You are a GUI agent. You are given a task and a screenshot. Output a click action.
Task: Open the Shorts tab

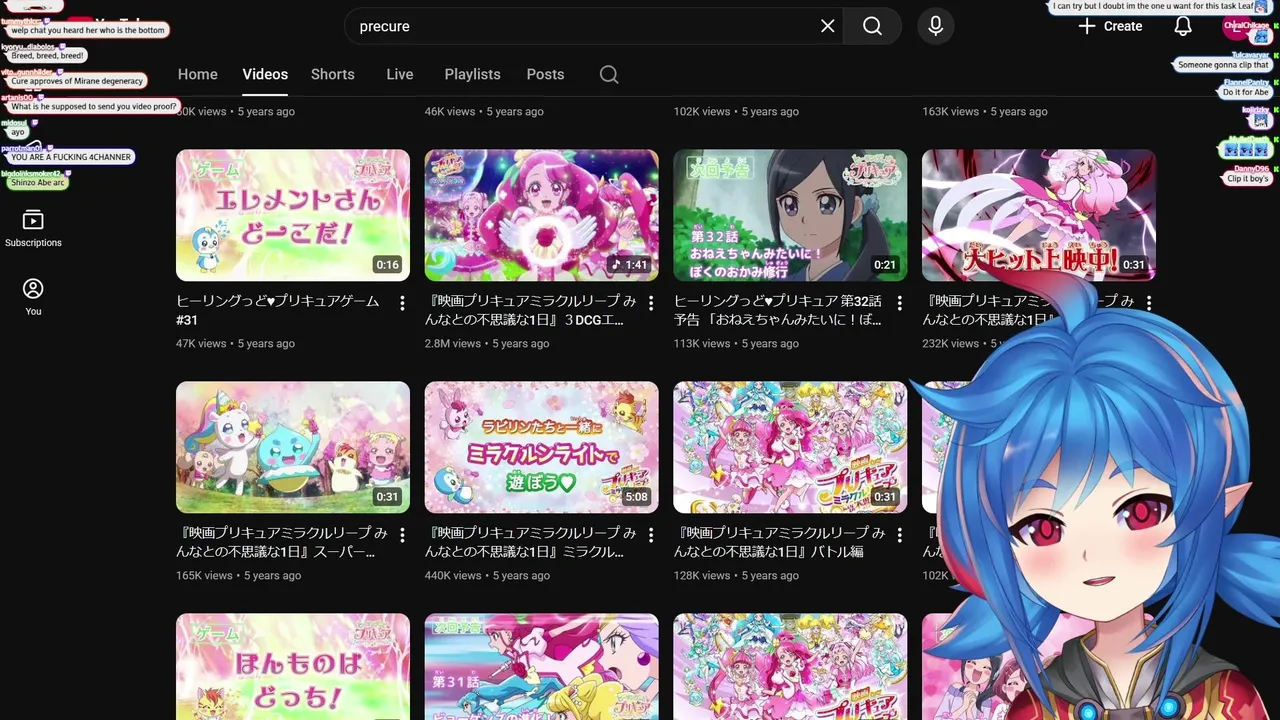point(333,74)
